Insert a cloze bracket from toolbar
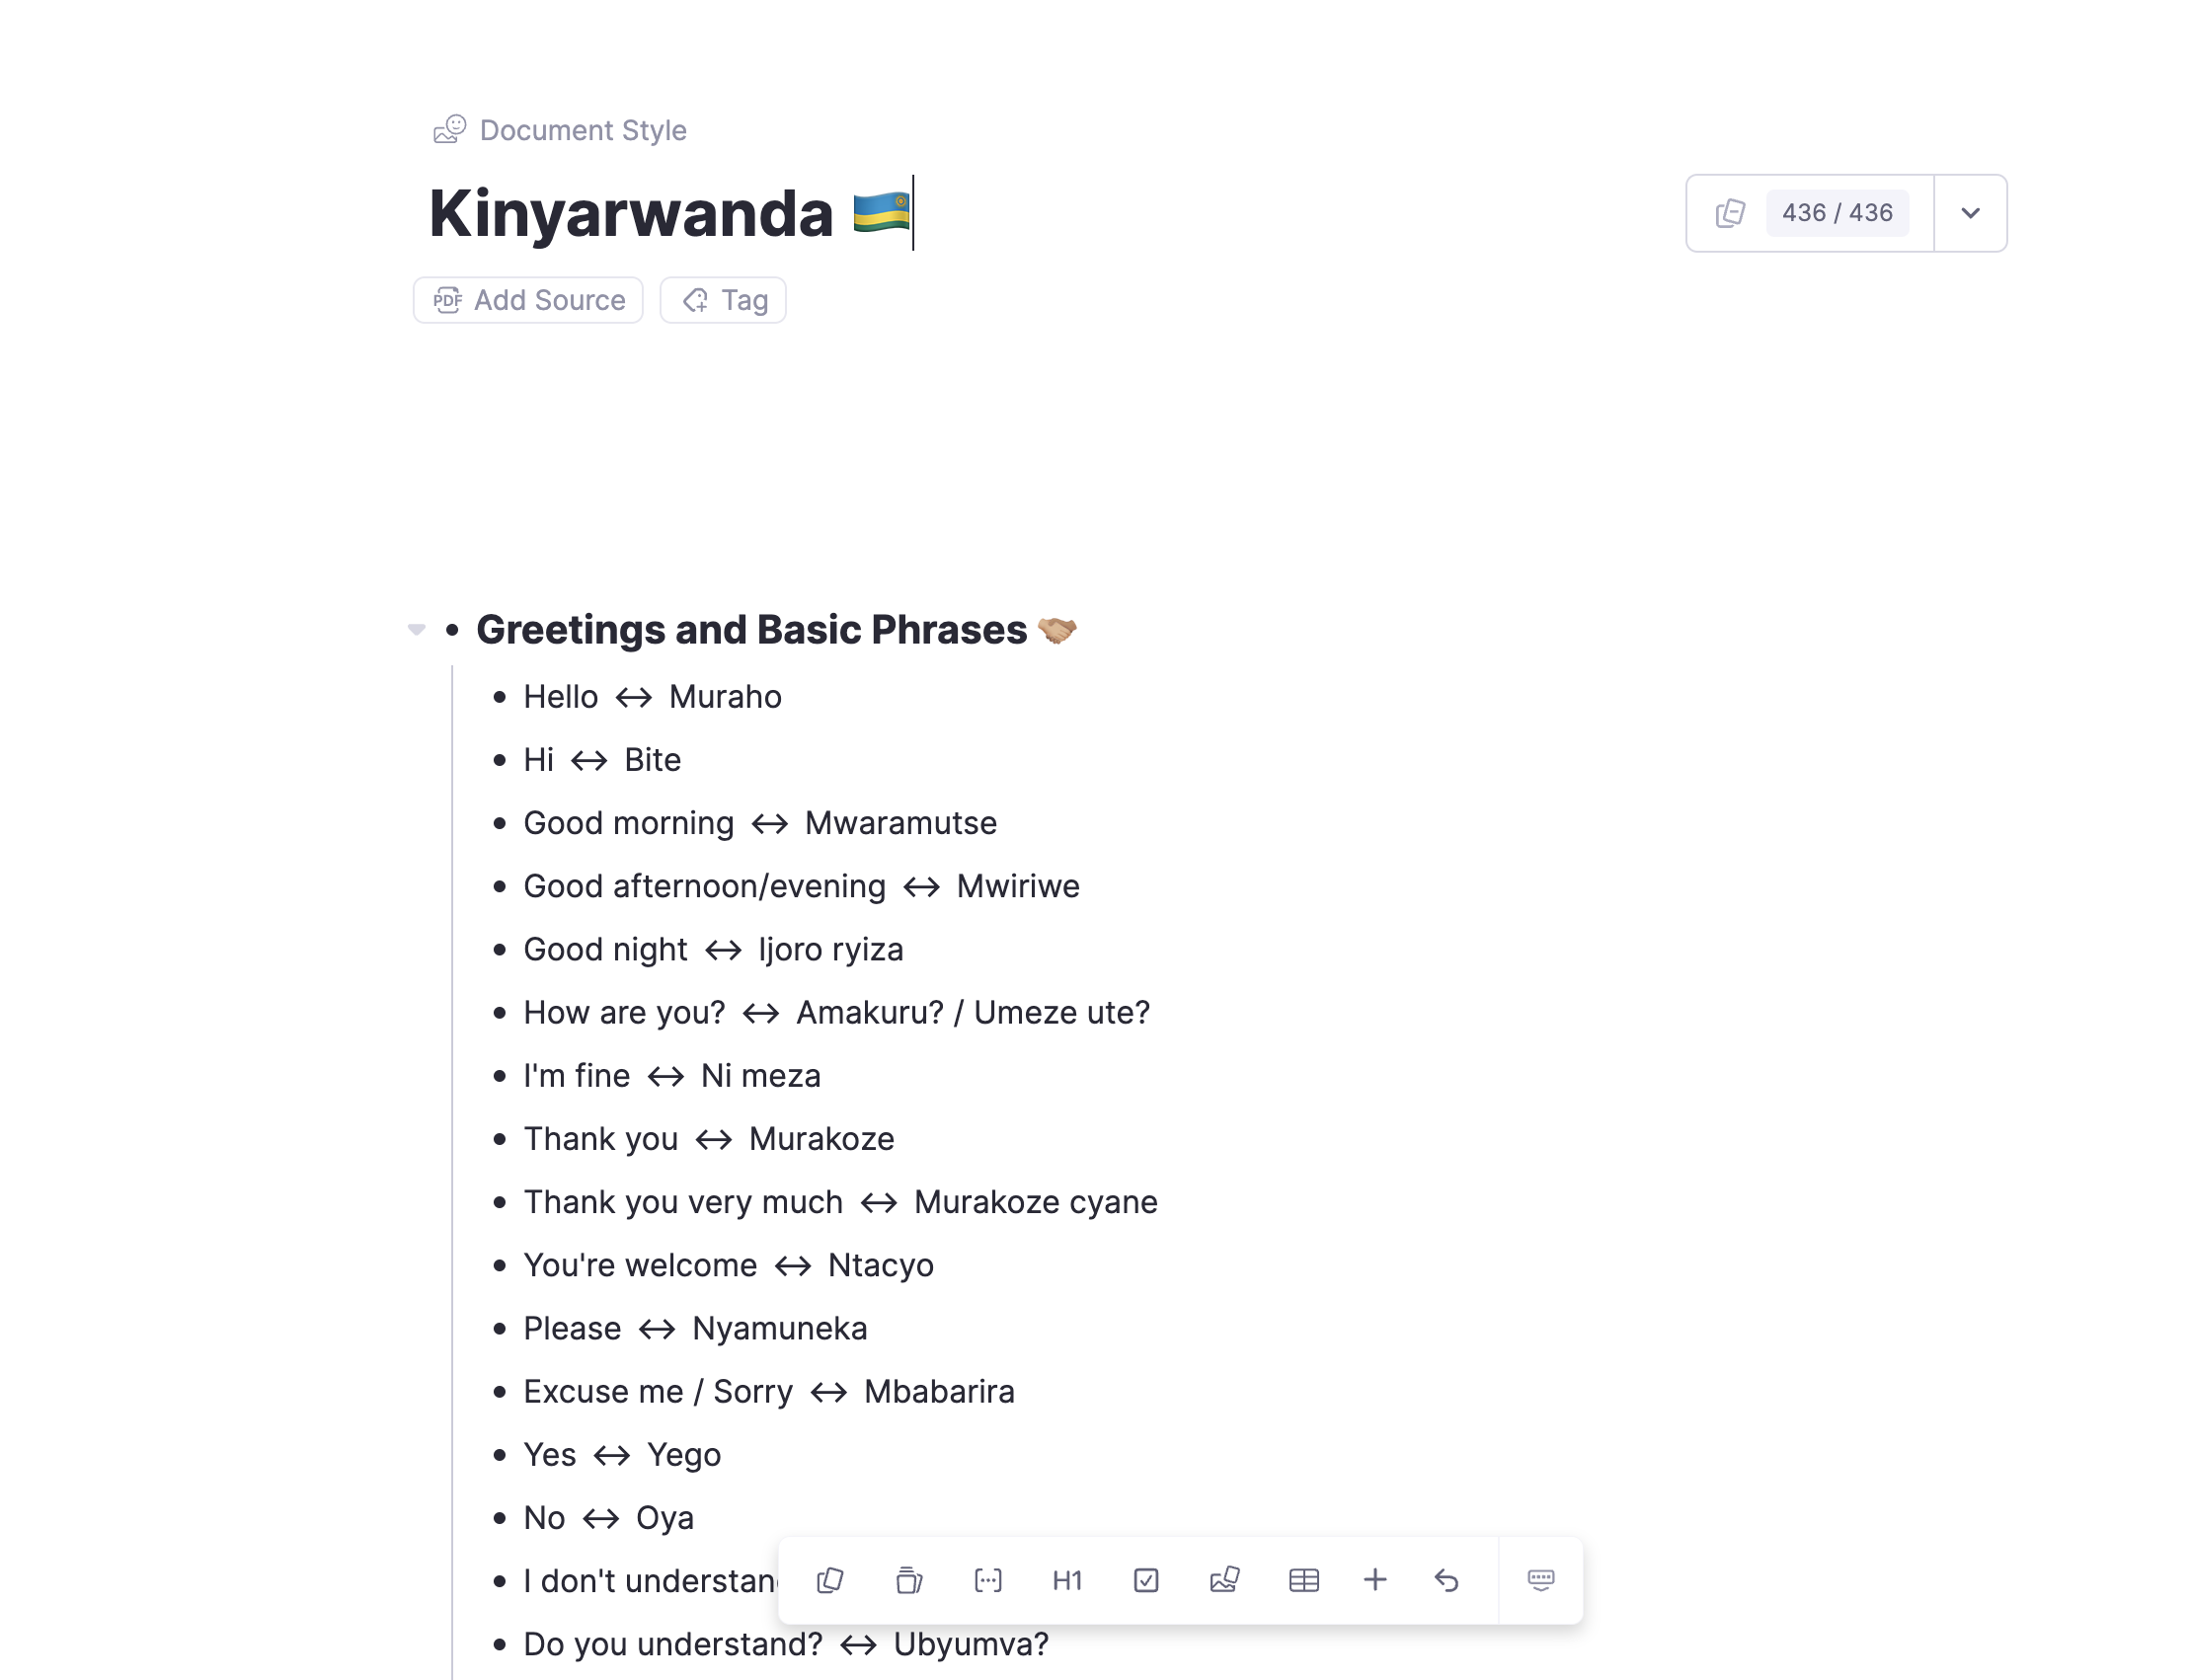 tap(987, 1580)
